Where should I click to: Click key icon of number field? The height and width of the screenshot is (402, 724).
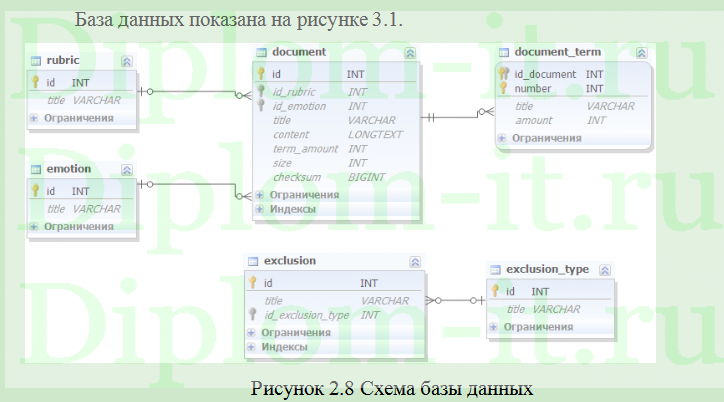click(x=503, y=88)
